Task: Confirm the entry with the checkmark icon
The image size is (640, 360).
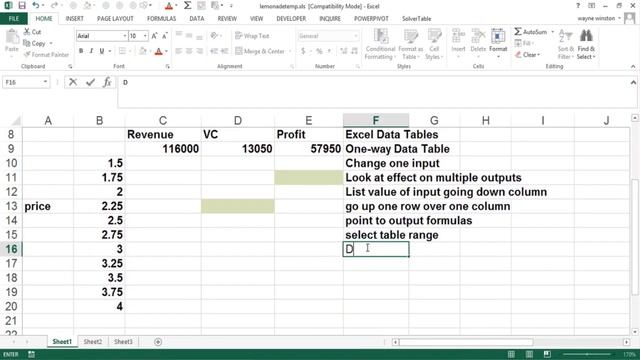Action: coord(90,82)
